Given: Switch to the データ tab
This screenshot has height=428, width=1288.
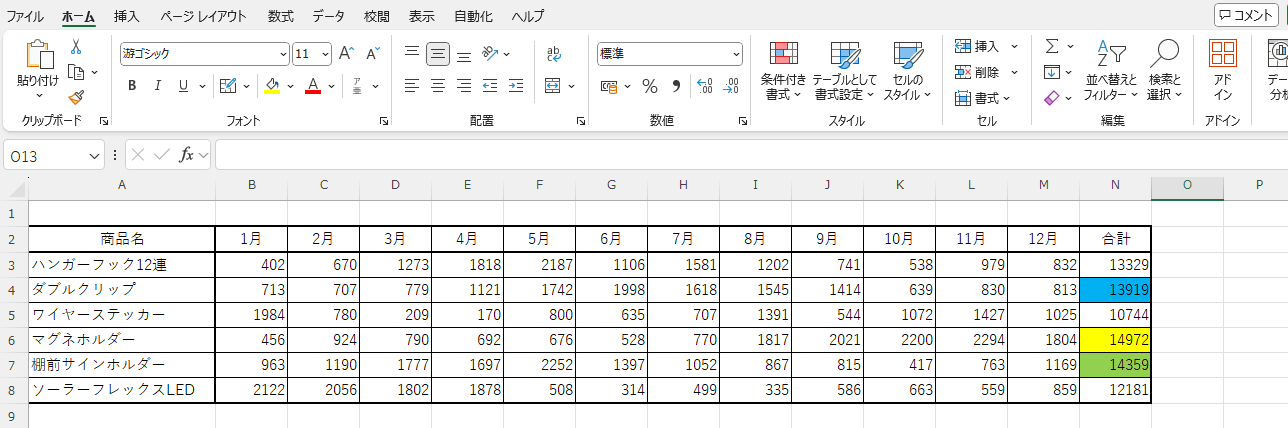Looking at the screenshot, I should pos(328,16).
